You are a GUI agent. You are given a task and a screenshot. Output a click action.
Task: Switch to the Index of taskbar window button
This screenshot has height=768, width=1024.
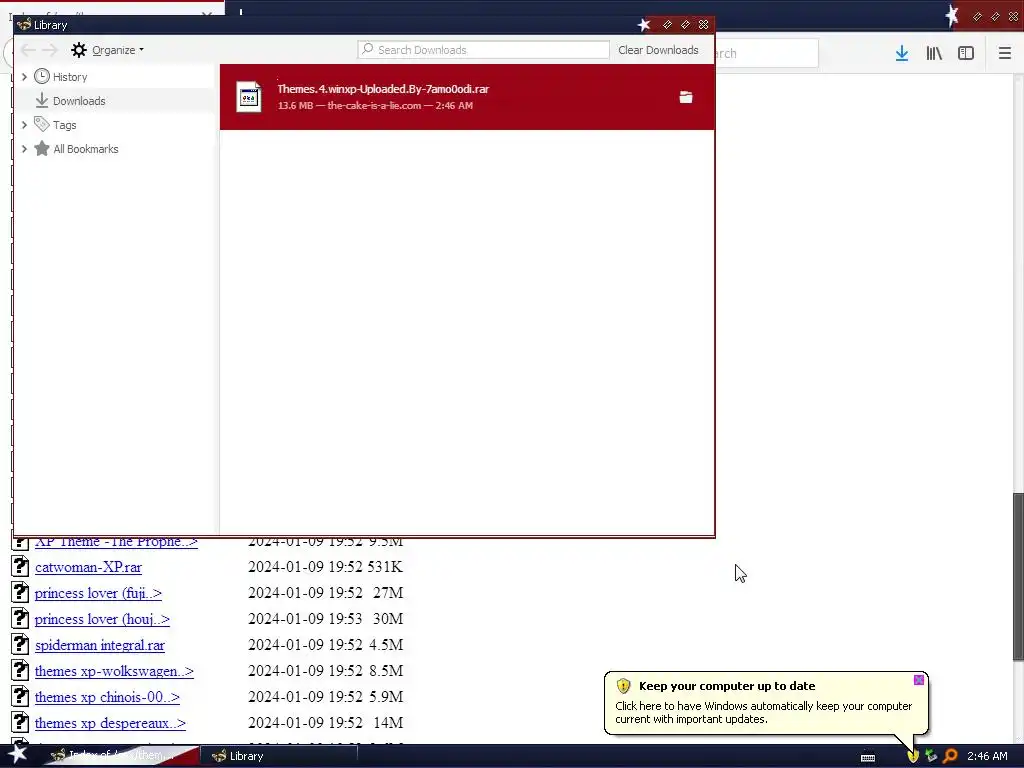tap(121, 756)
